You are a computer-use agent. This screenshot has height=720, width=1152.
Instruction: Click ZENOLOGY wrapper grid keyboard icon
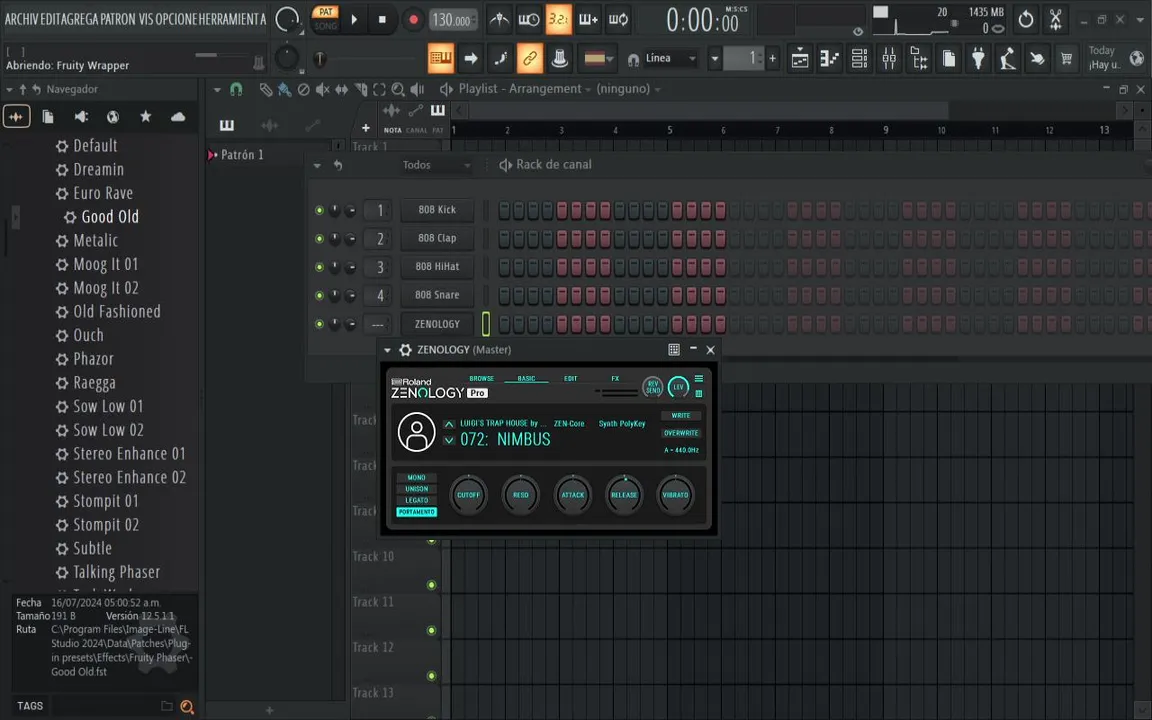pos(674,350)
